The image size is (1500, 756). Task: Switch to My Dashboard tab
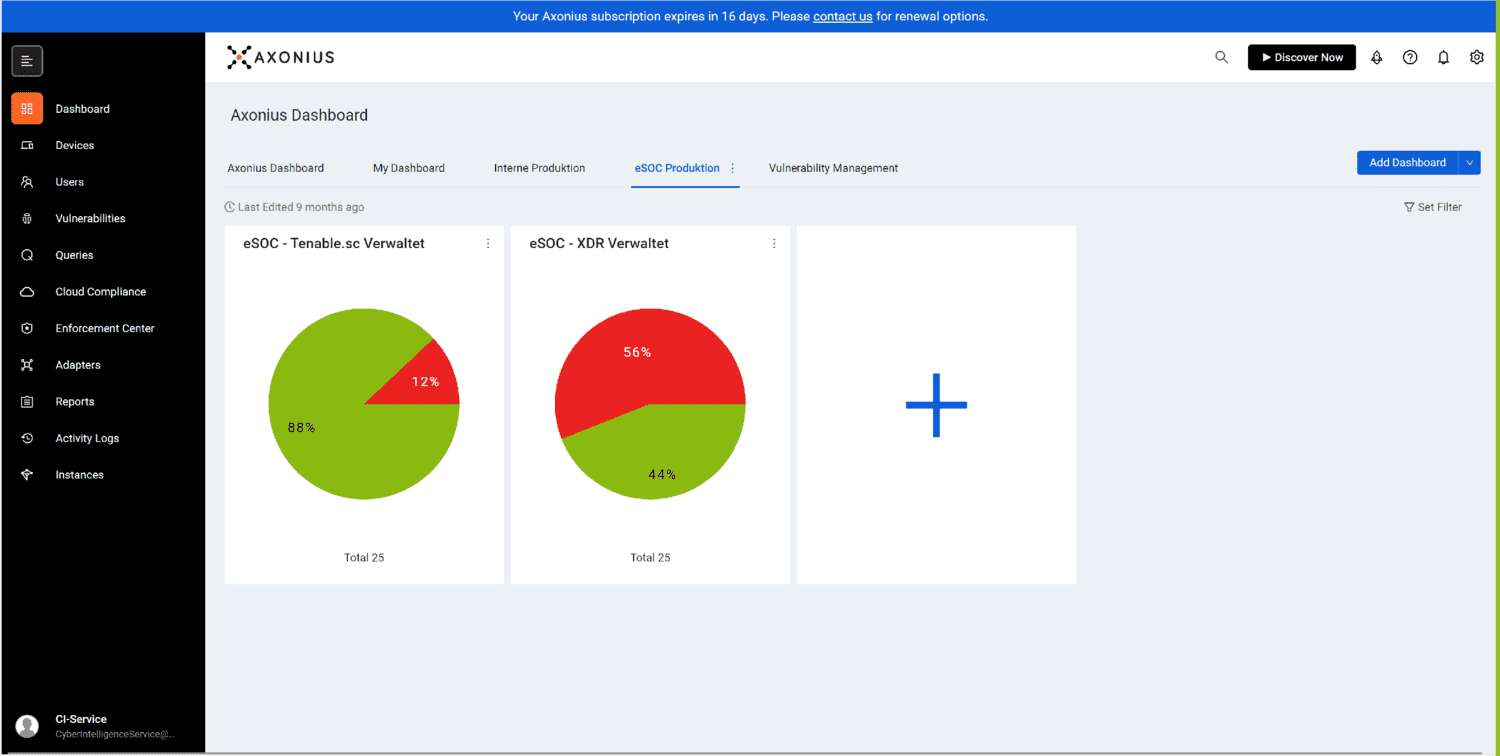[409, 168]
